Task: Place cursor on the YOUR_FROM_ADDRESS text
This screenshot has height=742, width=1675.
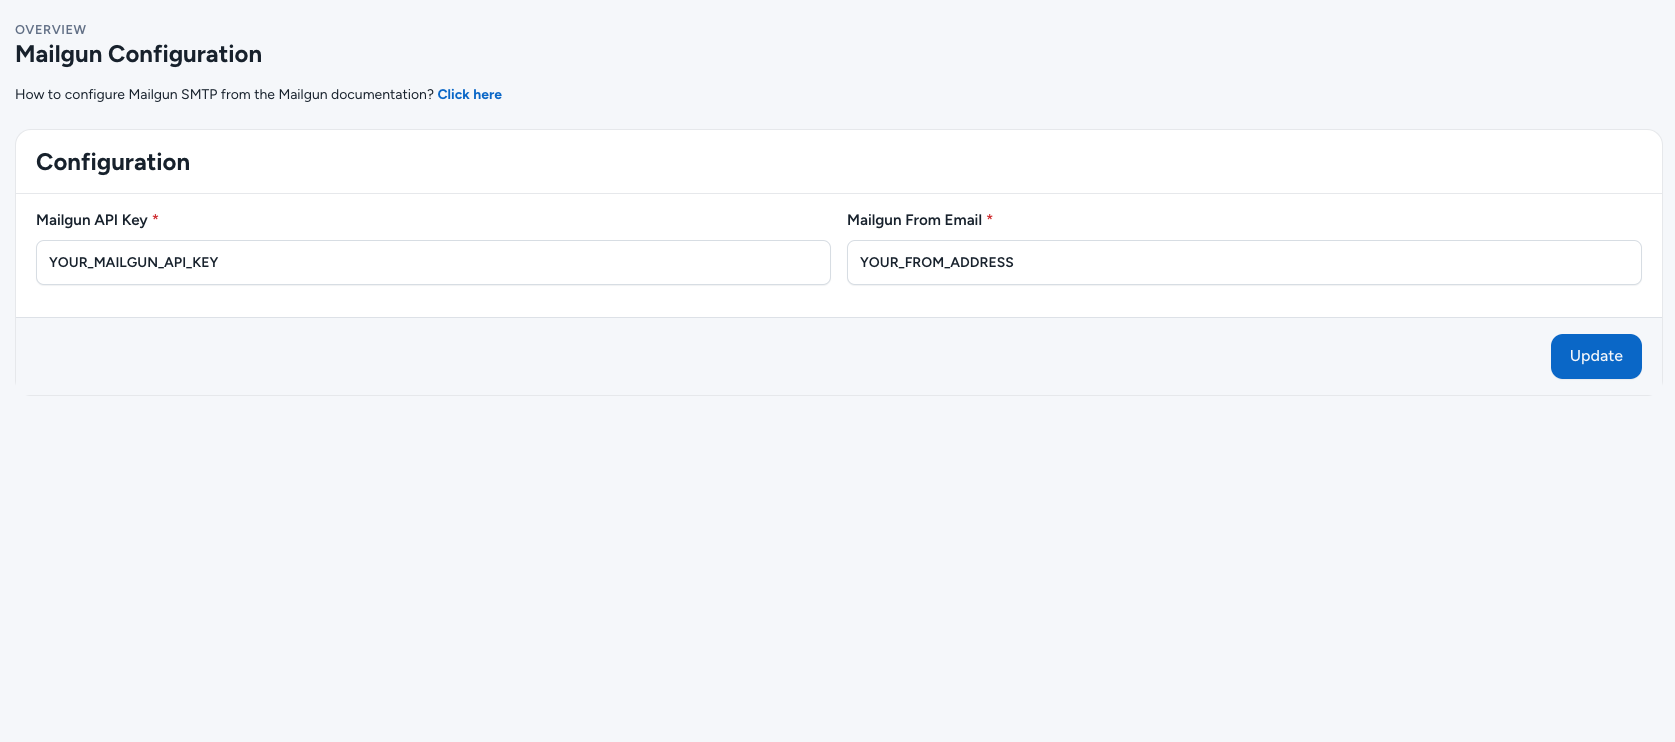Action: click(937, 262)
